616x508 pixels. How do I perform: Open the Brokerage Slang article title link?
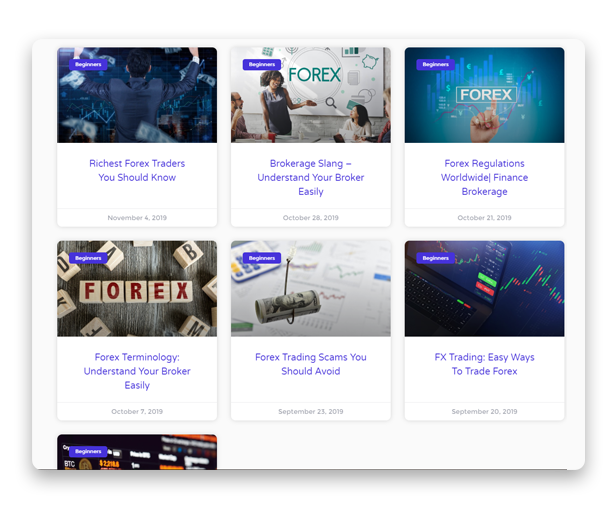click(310, 177)
